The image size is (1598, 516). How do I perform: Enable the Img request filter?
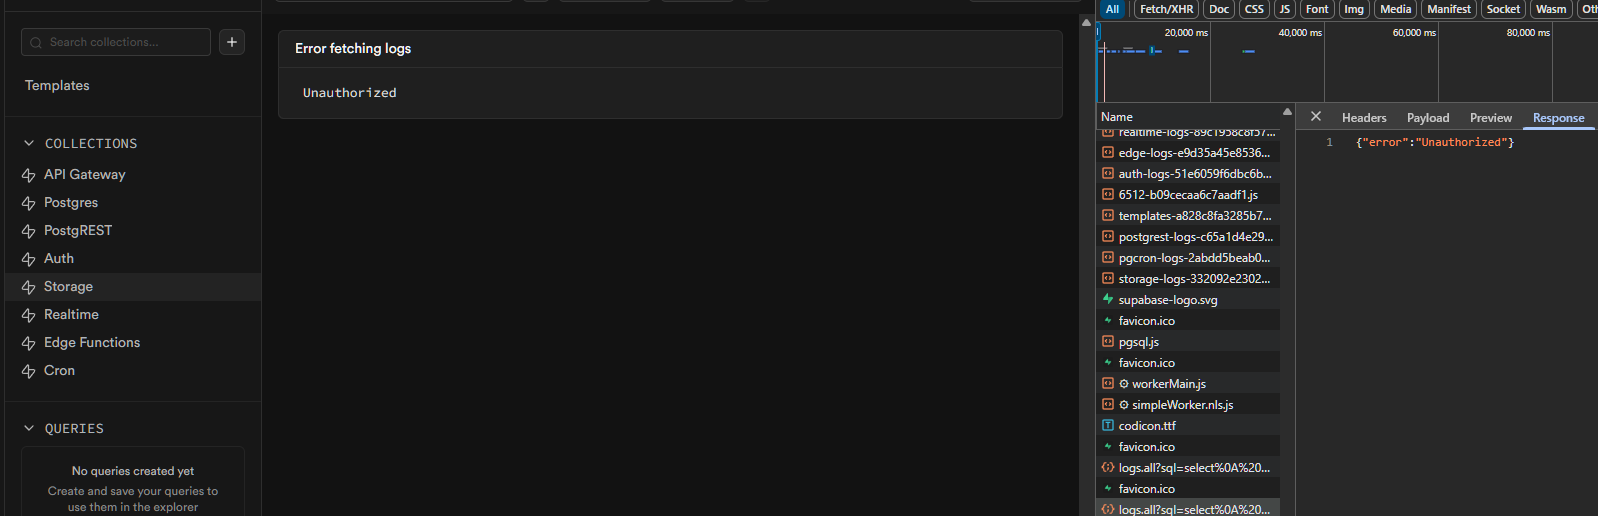tap(1354, 9)
